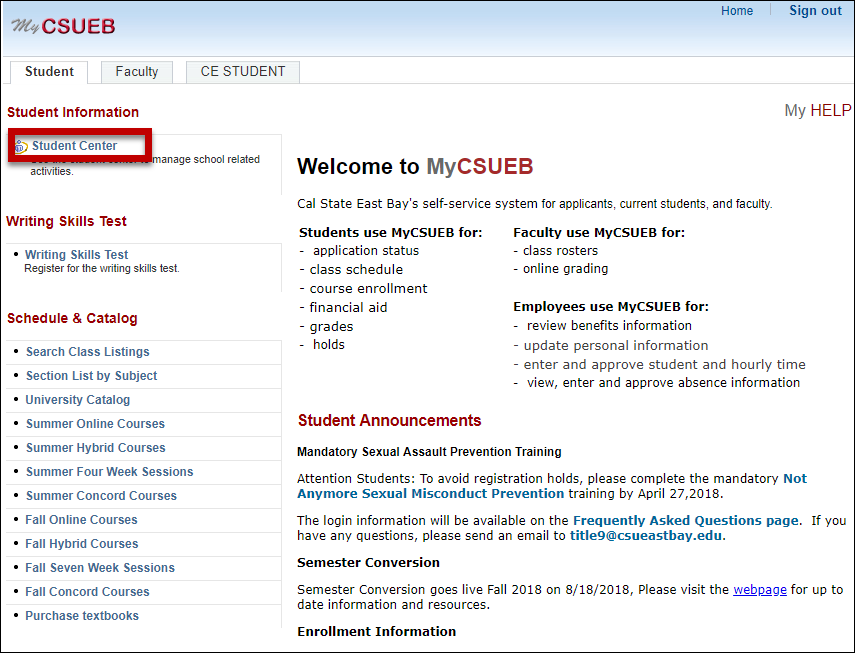This screenshot has width=855, height=653.
Task: Click the 'Enrollment Information' heading
Action: click(376, 631)
